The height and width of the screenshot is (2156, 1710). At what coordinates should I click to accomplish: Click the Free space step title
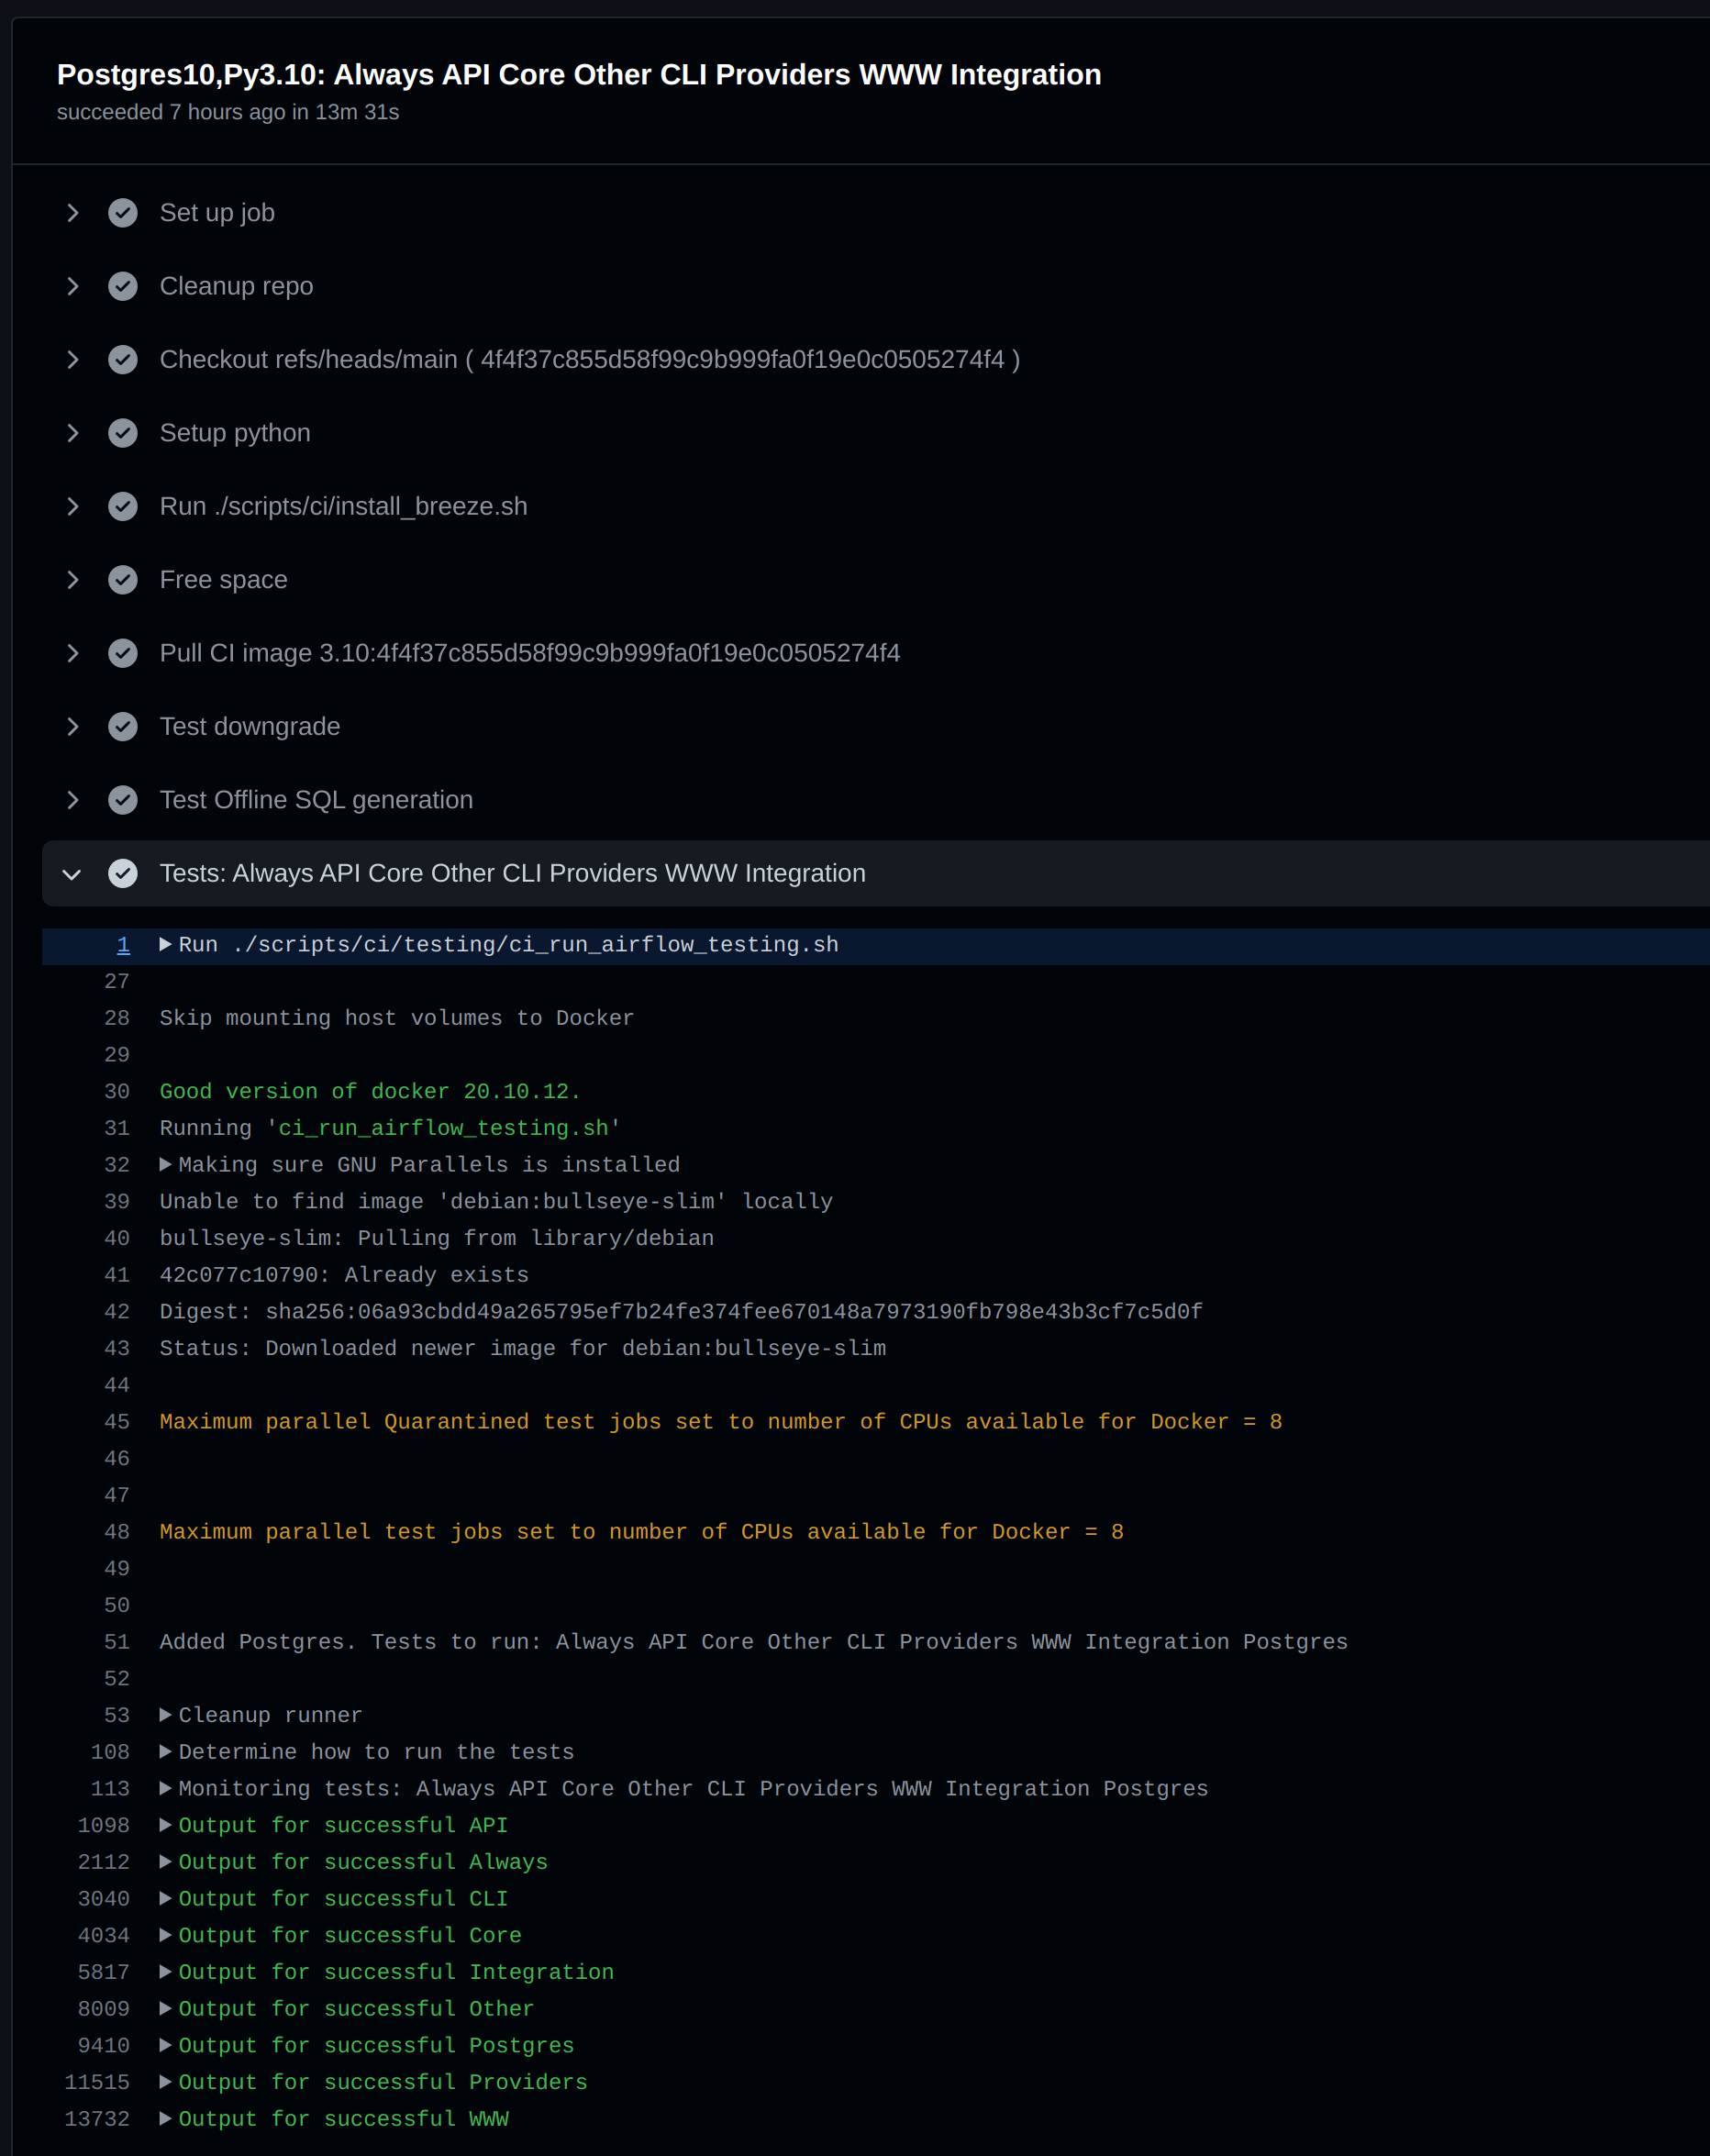[x=223, y=580]
